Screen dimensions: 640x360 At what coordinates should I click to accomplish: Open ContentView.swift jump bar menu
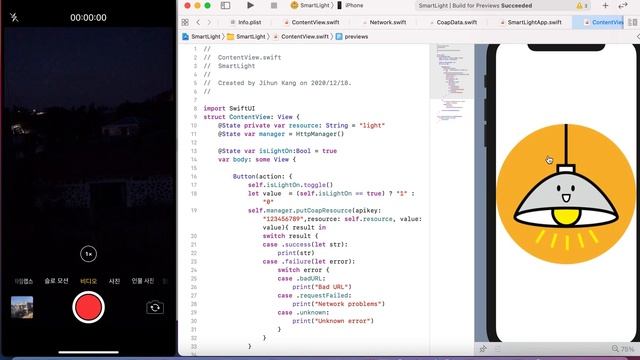pyautogui.click(x=301, y=37)
